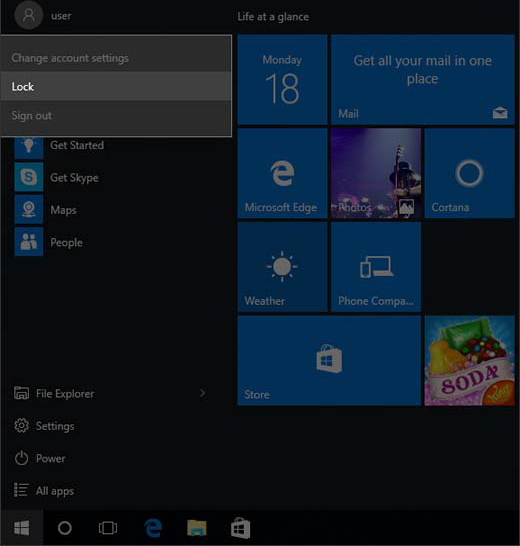Click the Life at a glance heading

[x=273, y=16]
